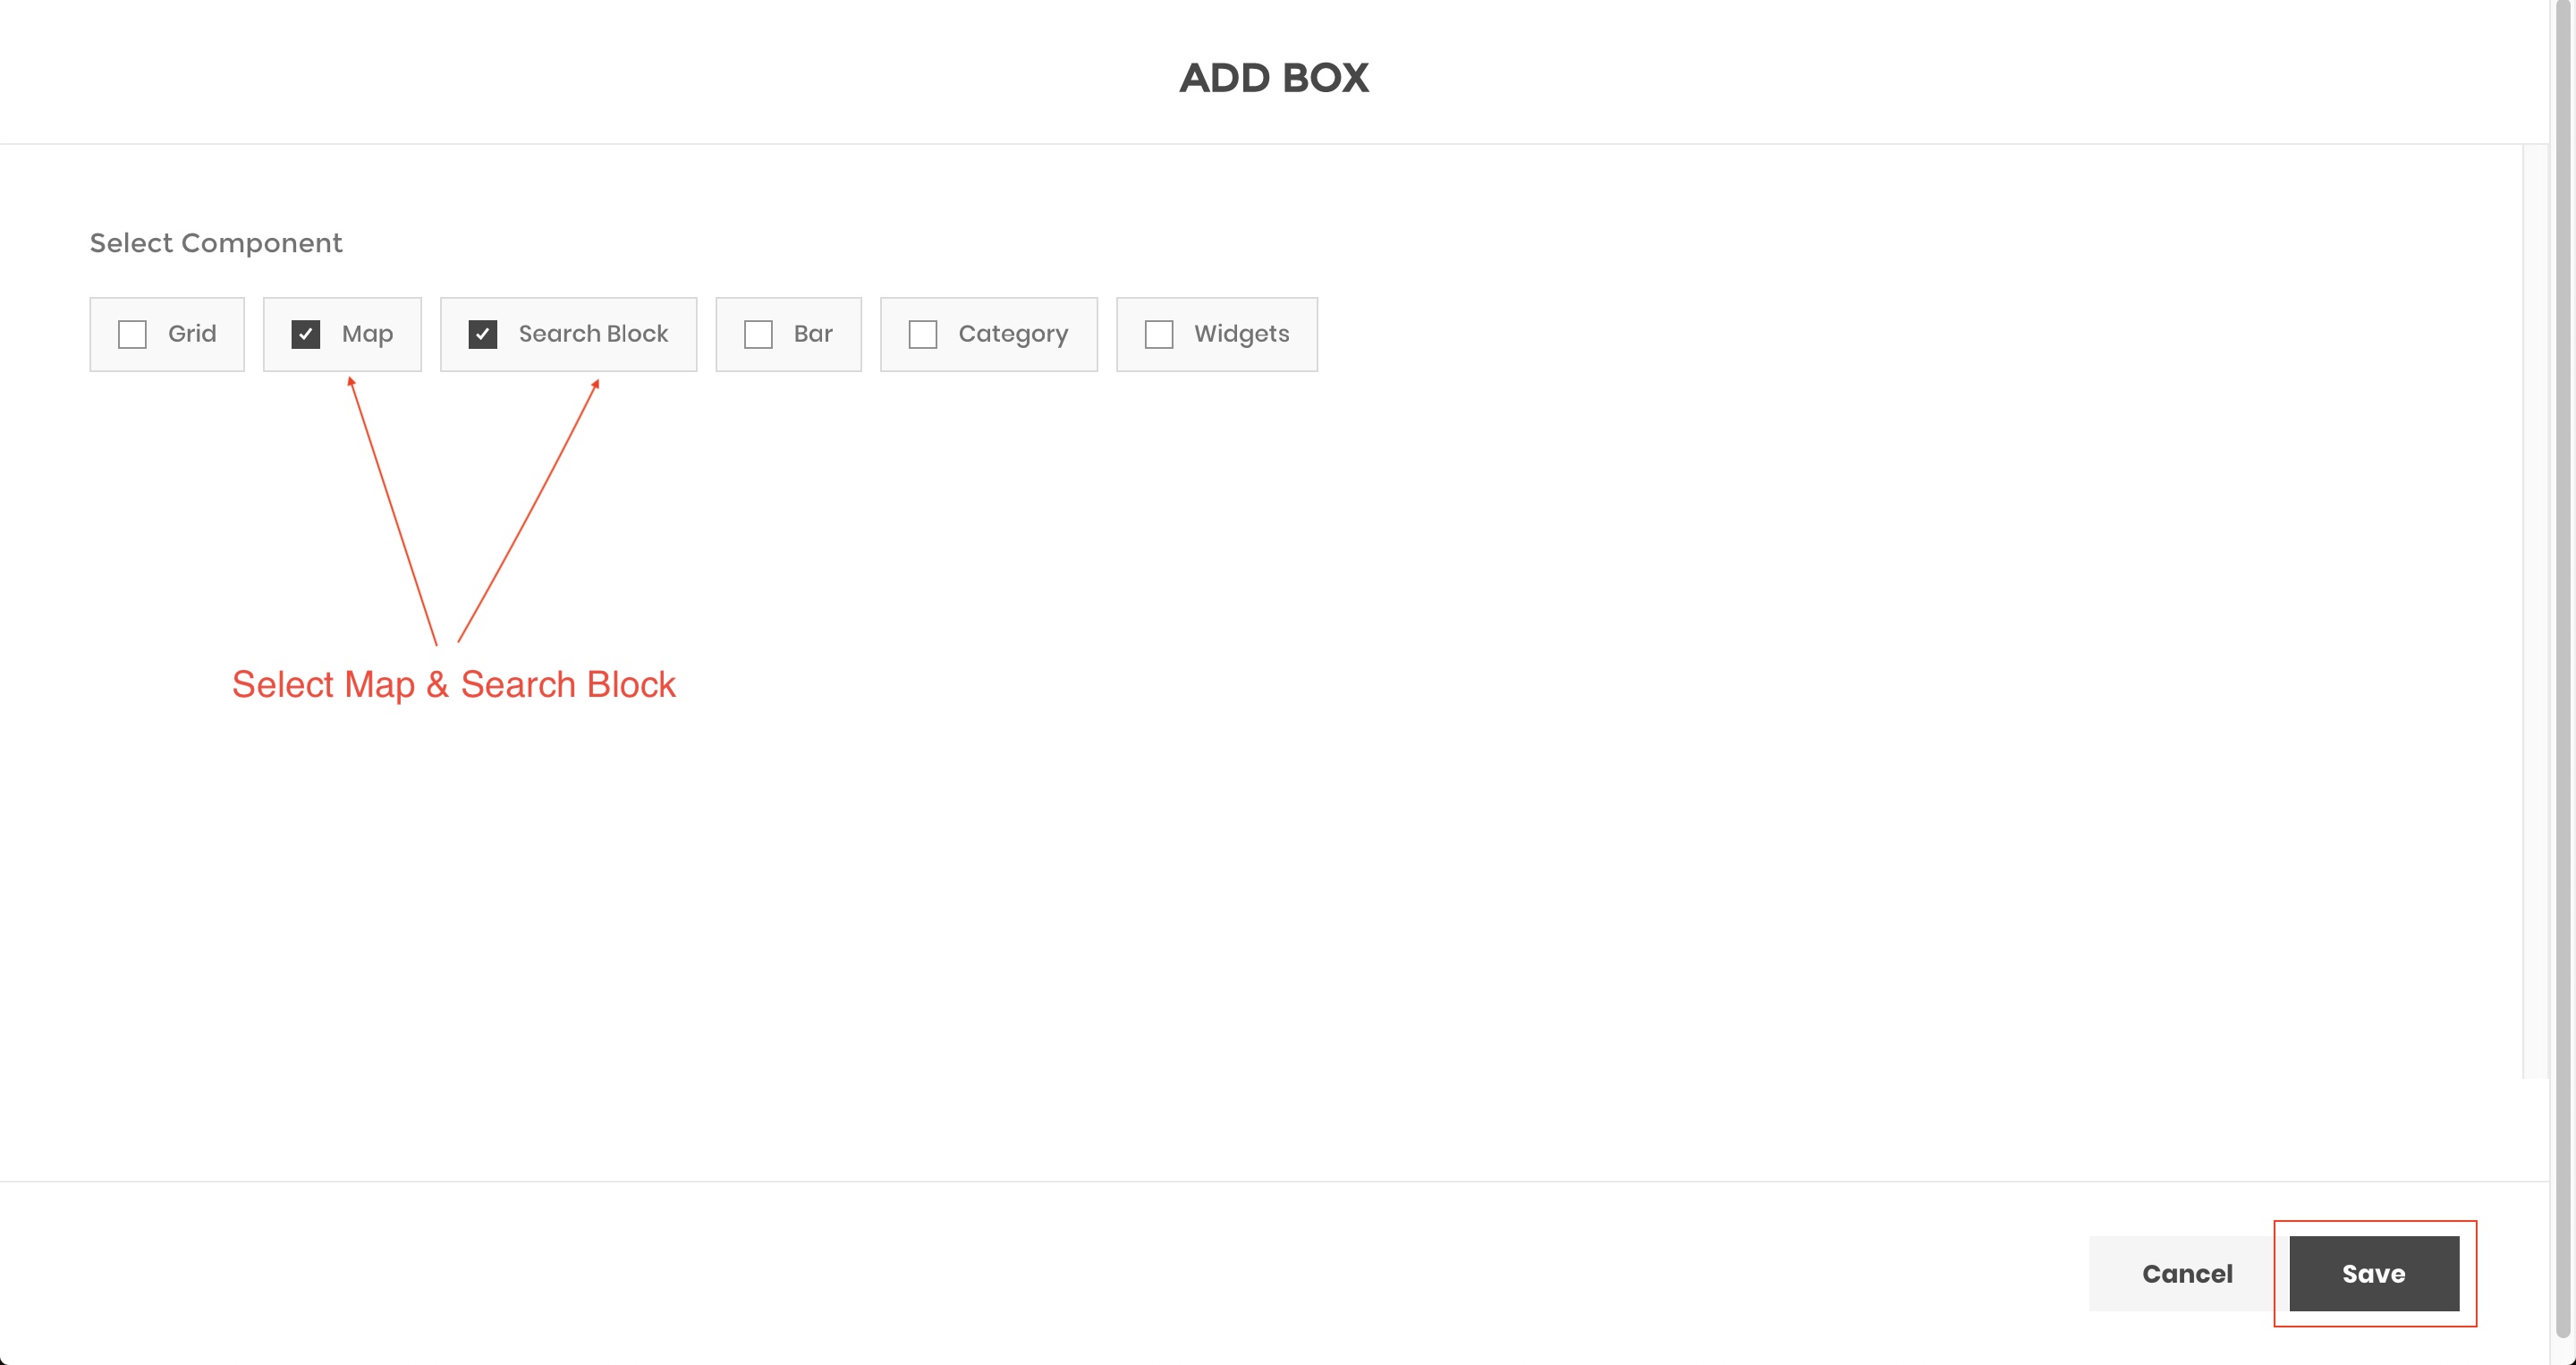Click the Widgets option label text
This screenshot has width=2576, height=1365.
1241,334
